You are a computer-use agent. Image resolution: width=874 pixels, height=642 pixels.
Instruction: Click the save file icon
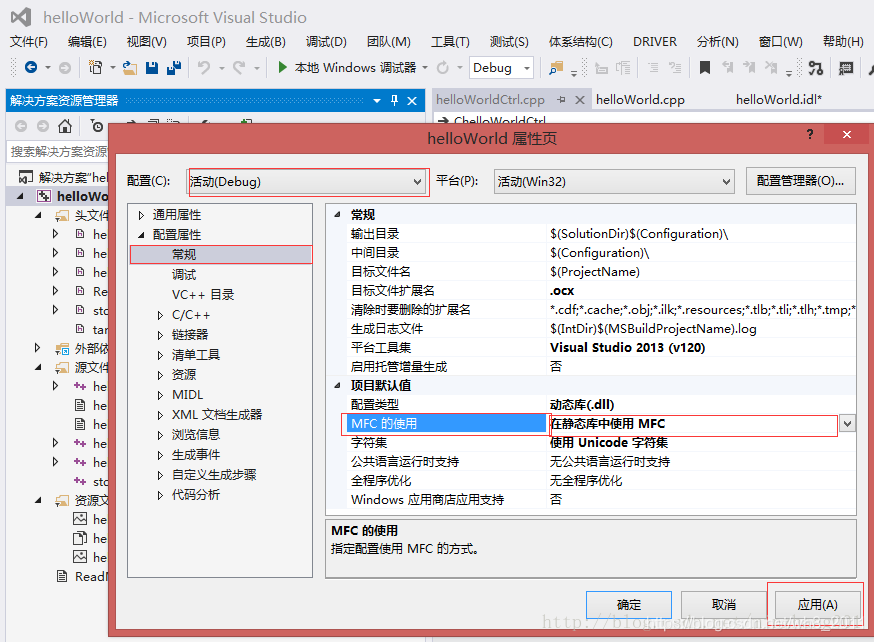(152, 67)
